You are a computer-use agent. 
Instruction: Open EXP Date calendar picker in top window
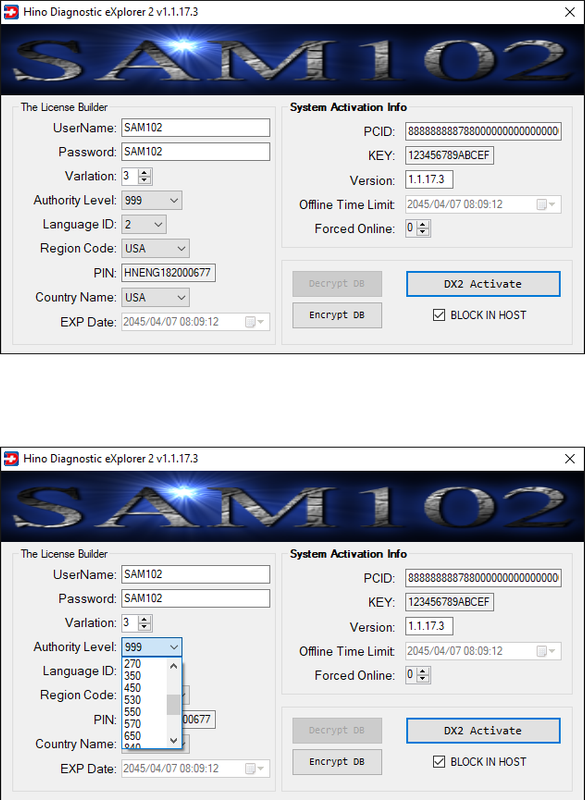255,322
